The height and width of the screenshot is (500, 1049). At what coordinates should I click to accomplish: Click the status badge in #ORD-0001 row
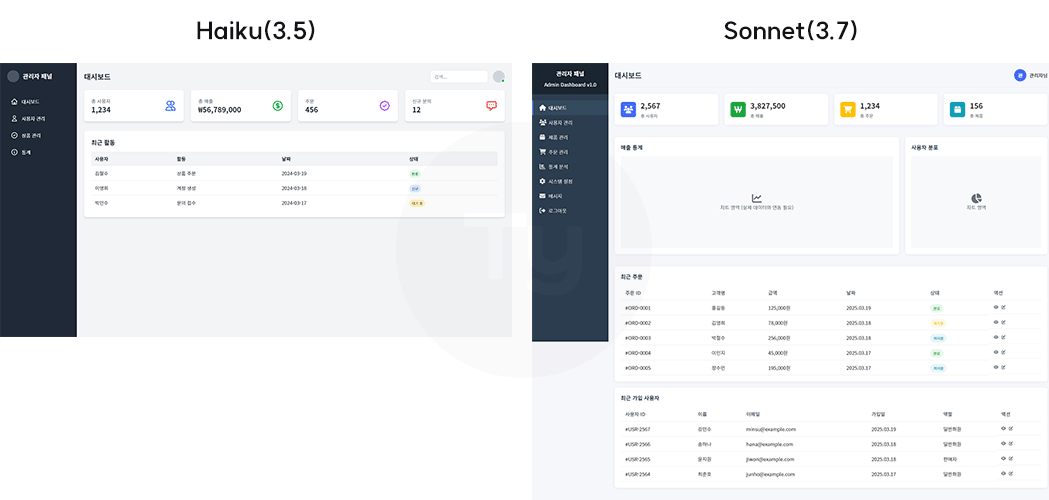[x=937, y=309]
